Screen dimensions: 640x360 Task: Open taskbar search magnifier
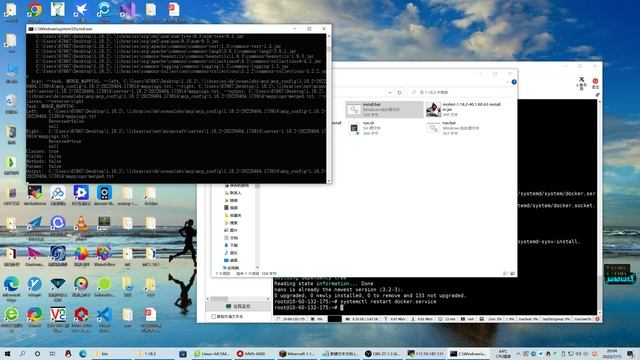coord(22,353)
